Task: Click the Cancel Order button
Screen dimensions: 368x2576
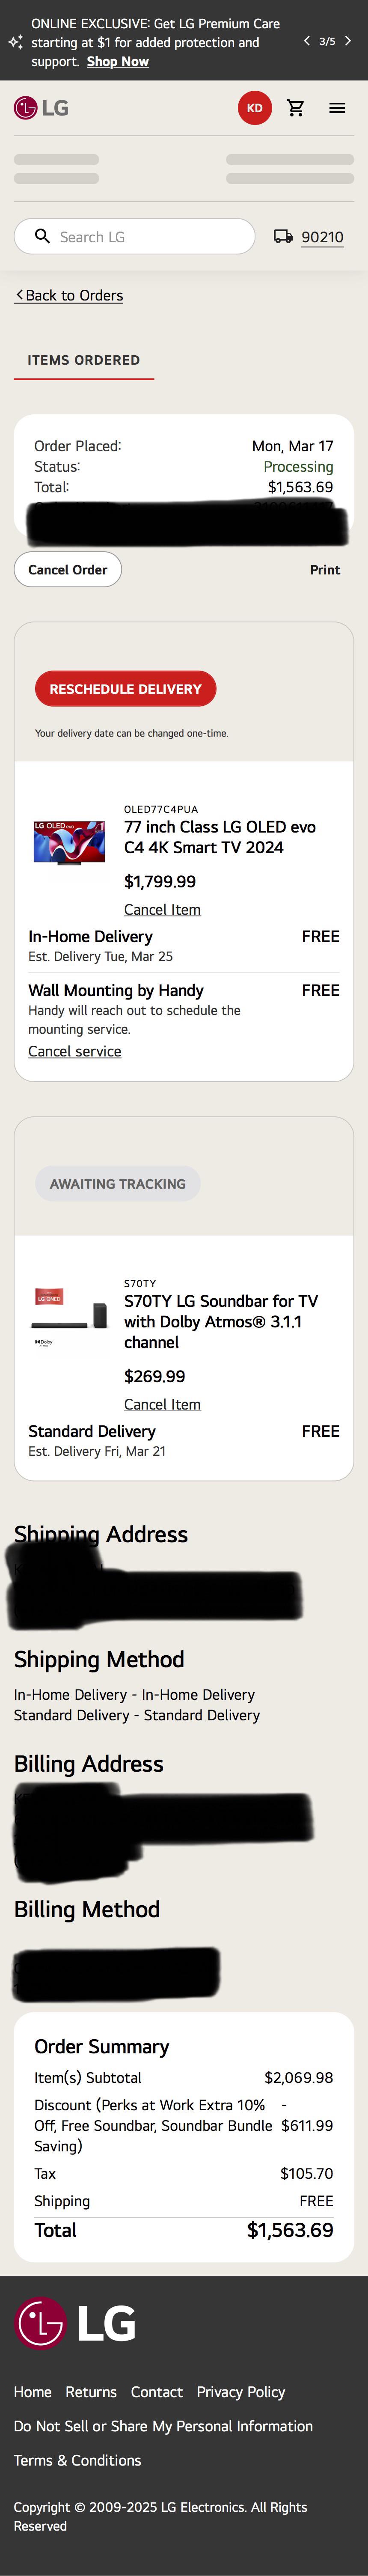Action: pos(67,570)
